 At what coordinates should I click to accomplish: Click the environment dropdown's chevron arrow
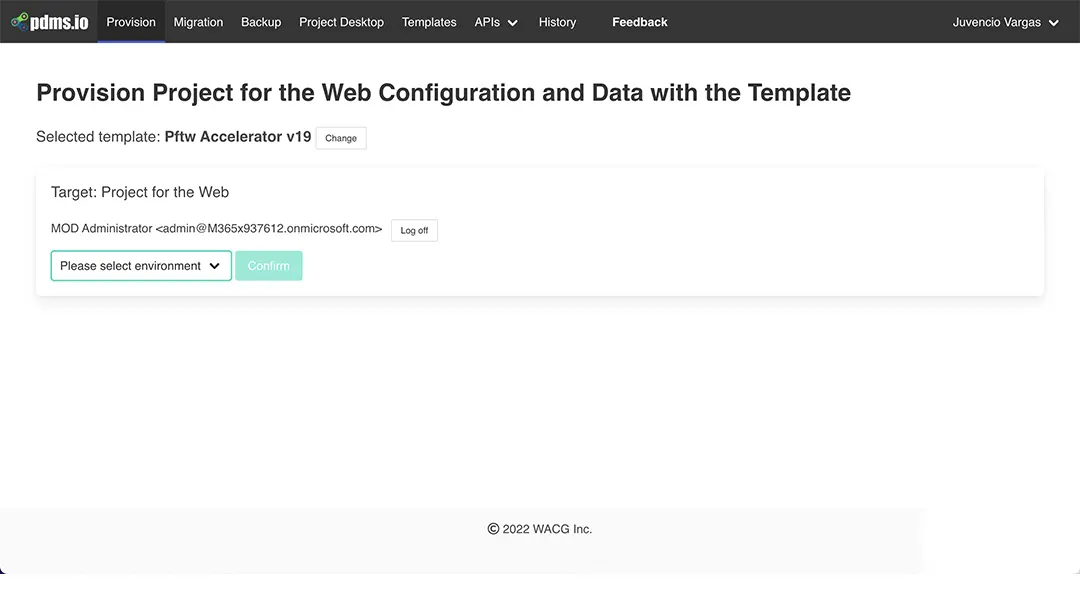pos(214,266)
